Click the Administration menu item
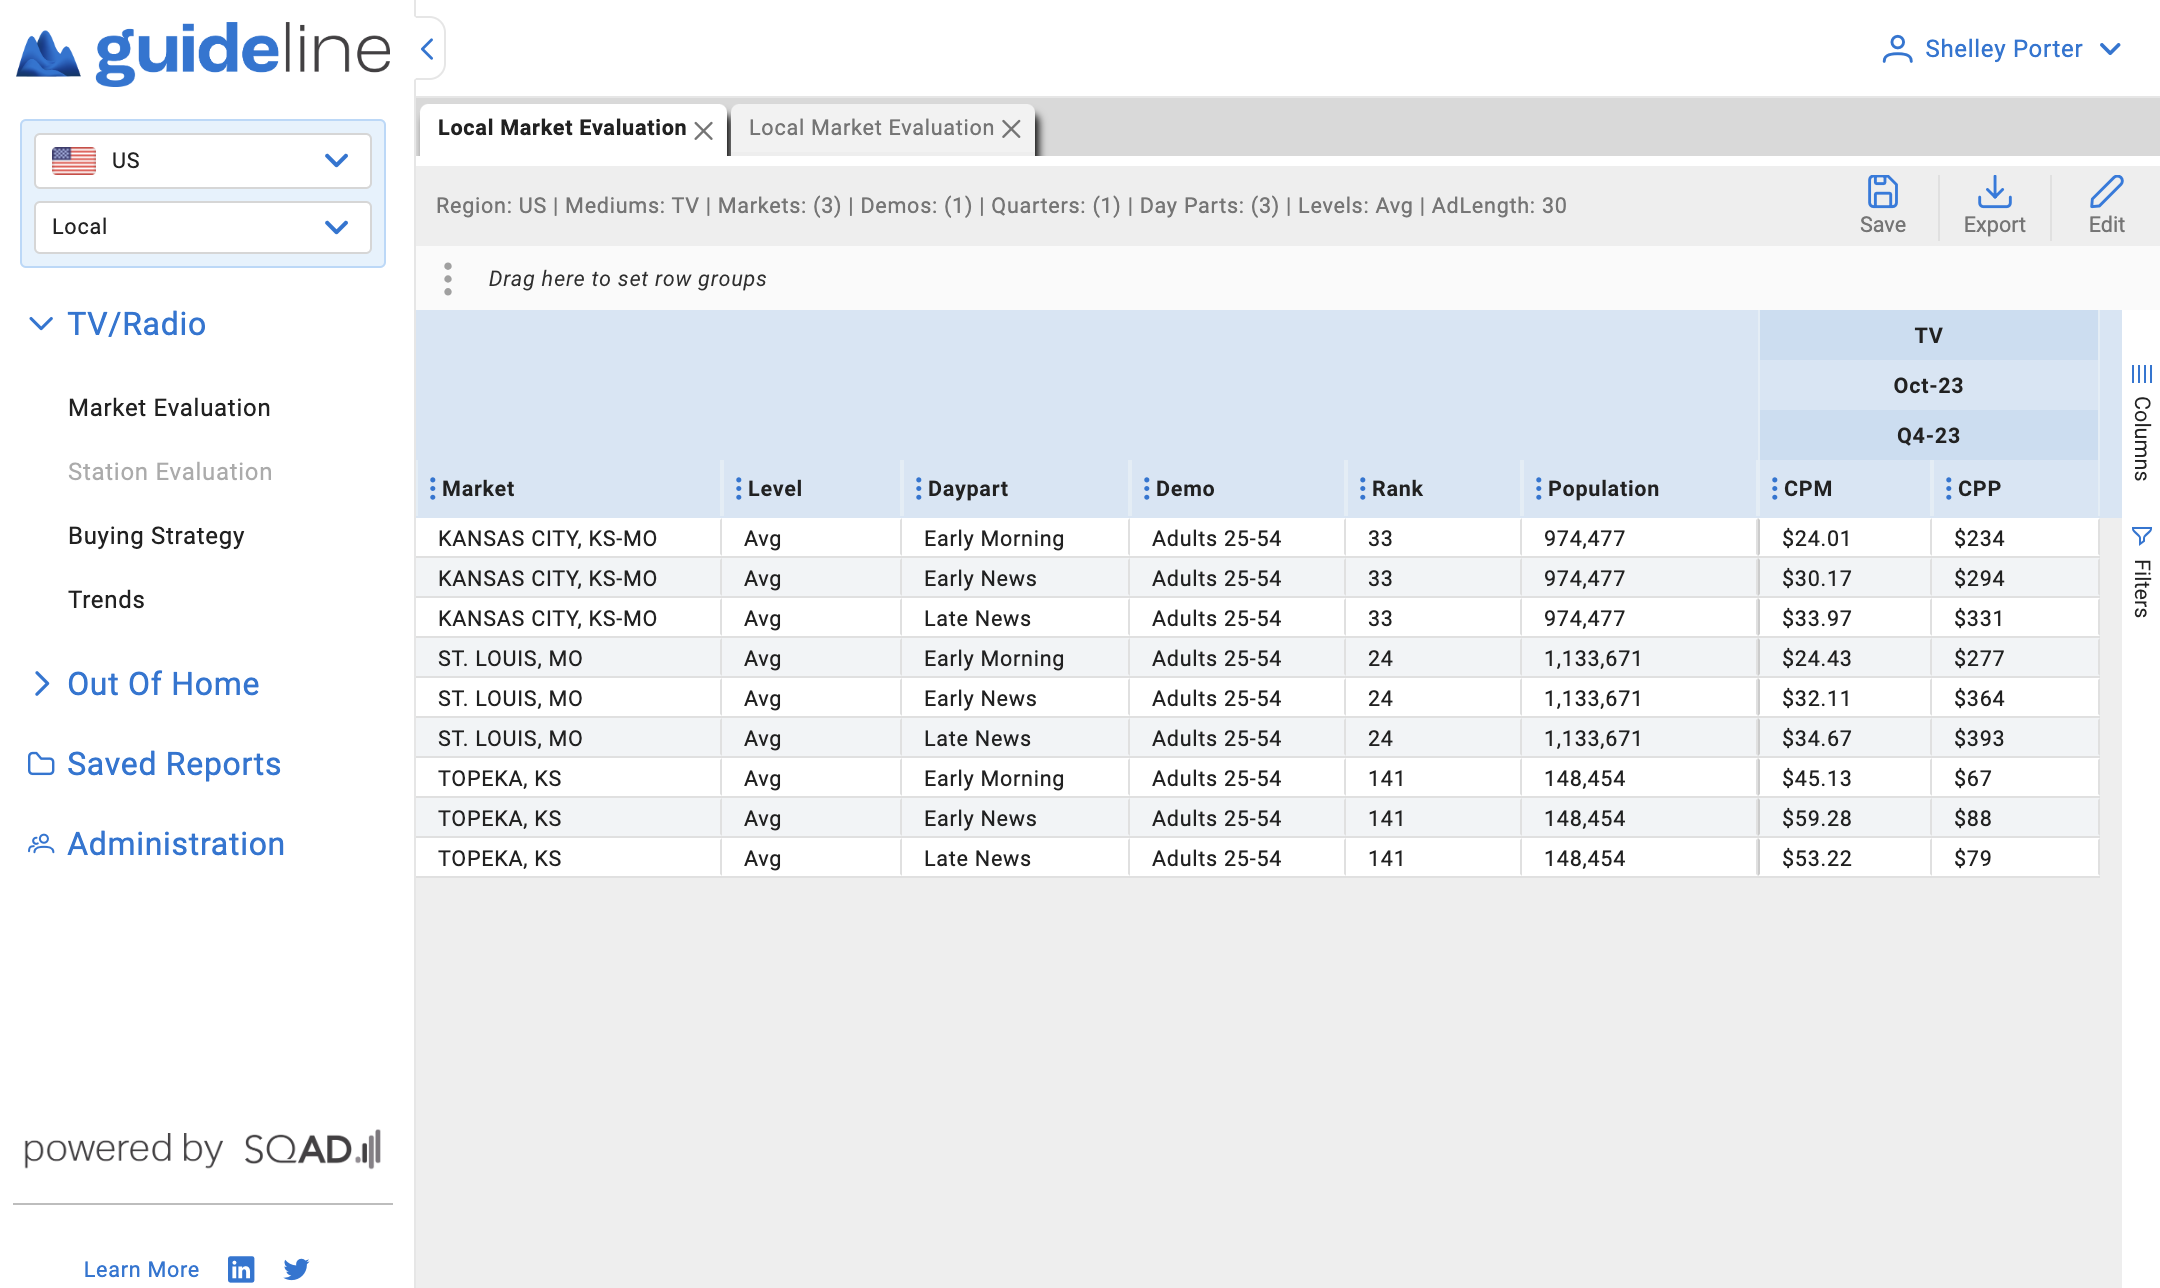 pos(173,843)
